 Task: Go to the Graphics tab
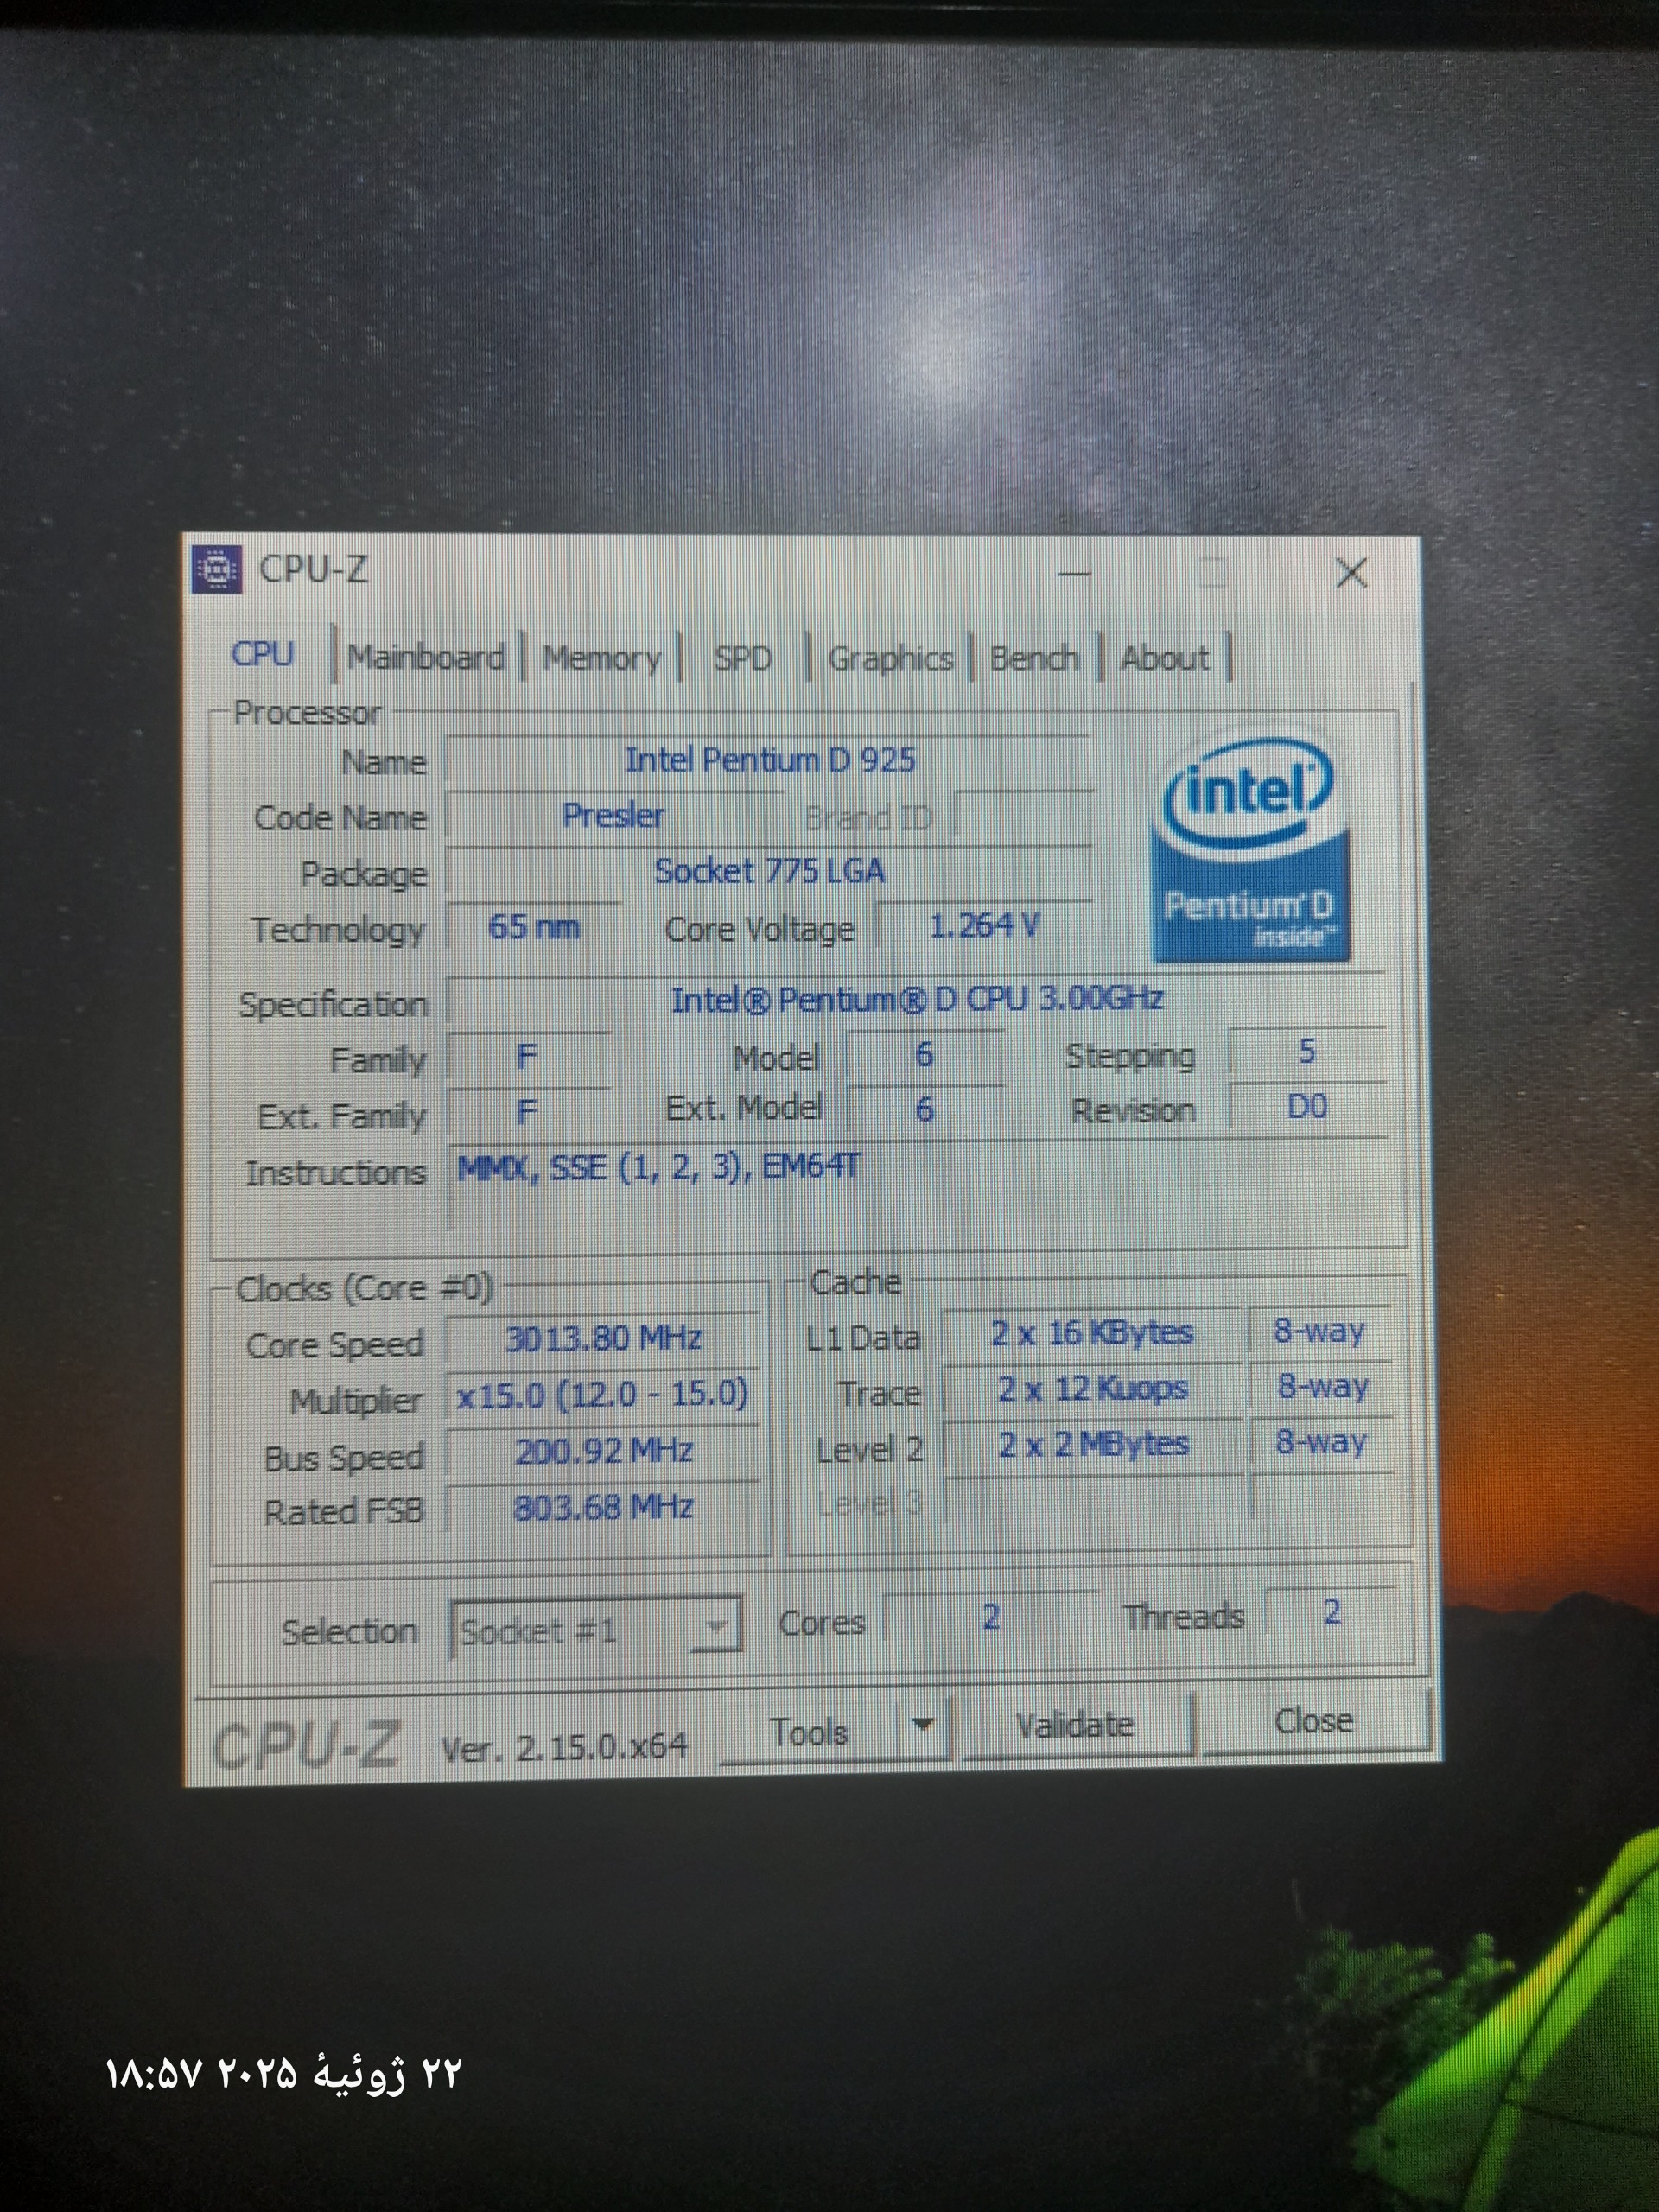(x=890, y=658)
